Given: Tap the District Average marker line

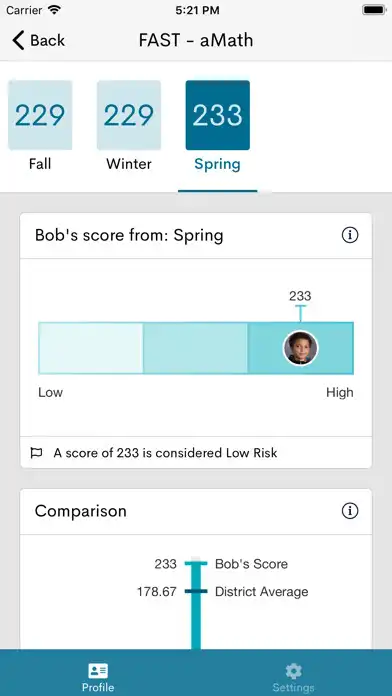Looking at the screenshot, I should (196, 591).
